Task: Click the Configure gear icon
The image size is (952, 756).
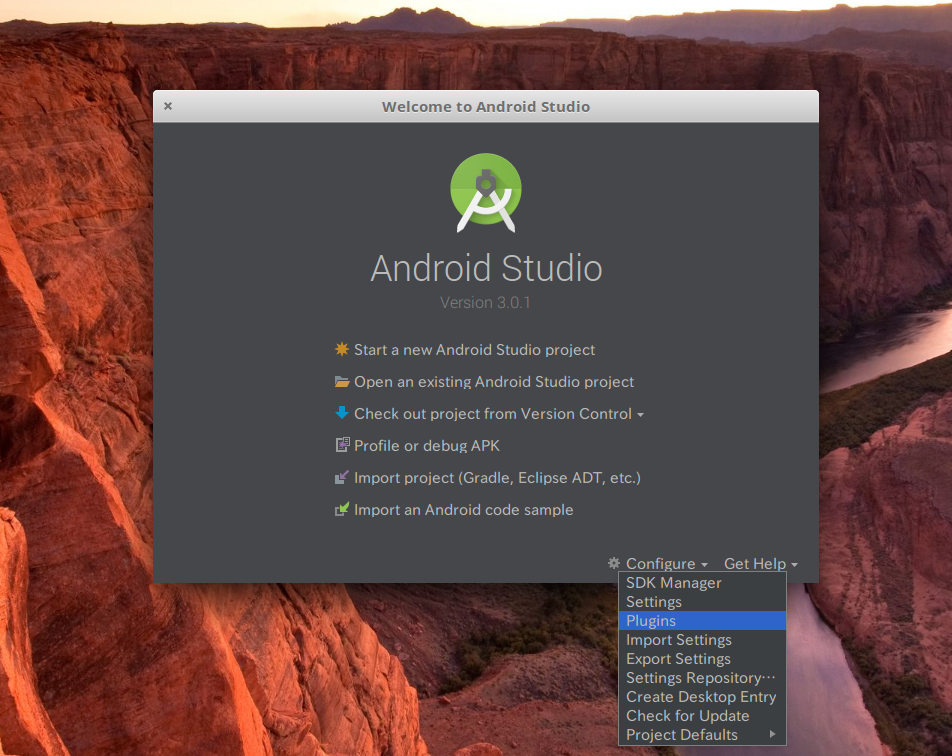Action: pos(614,563)
